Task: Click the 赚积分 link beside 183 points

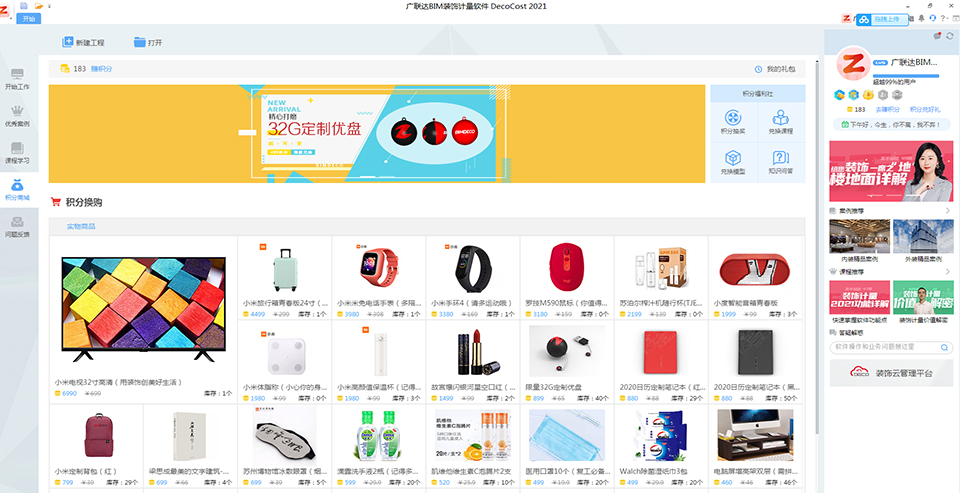Action: (x=102, y=69)
